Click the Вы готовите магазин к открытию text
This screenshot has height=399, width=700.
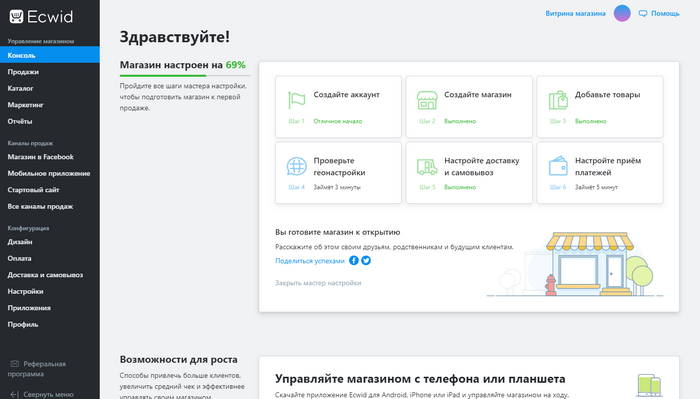click(x=338, y=232)
